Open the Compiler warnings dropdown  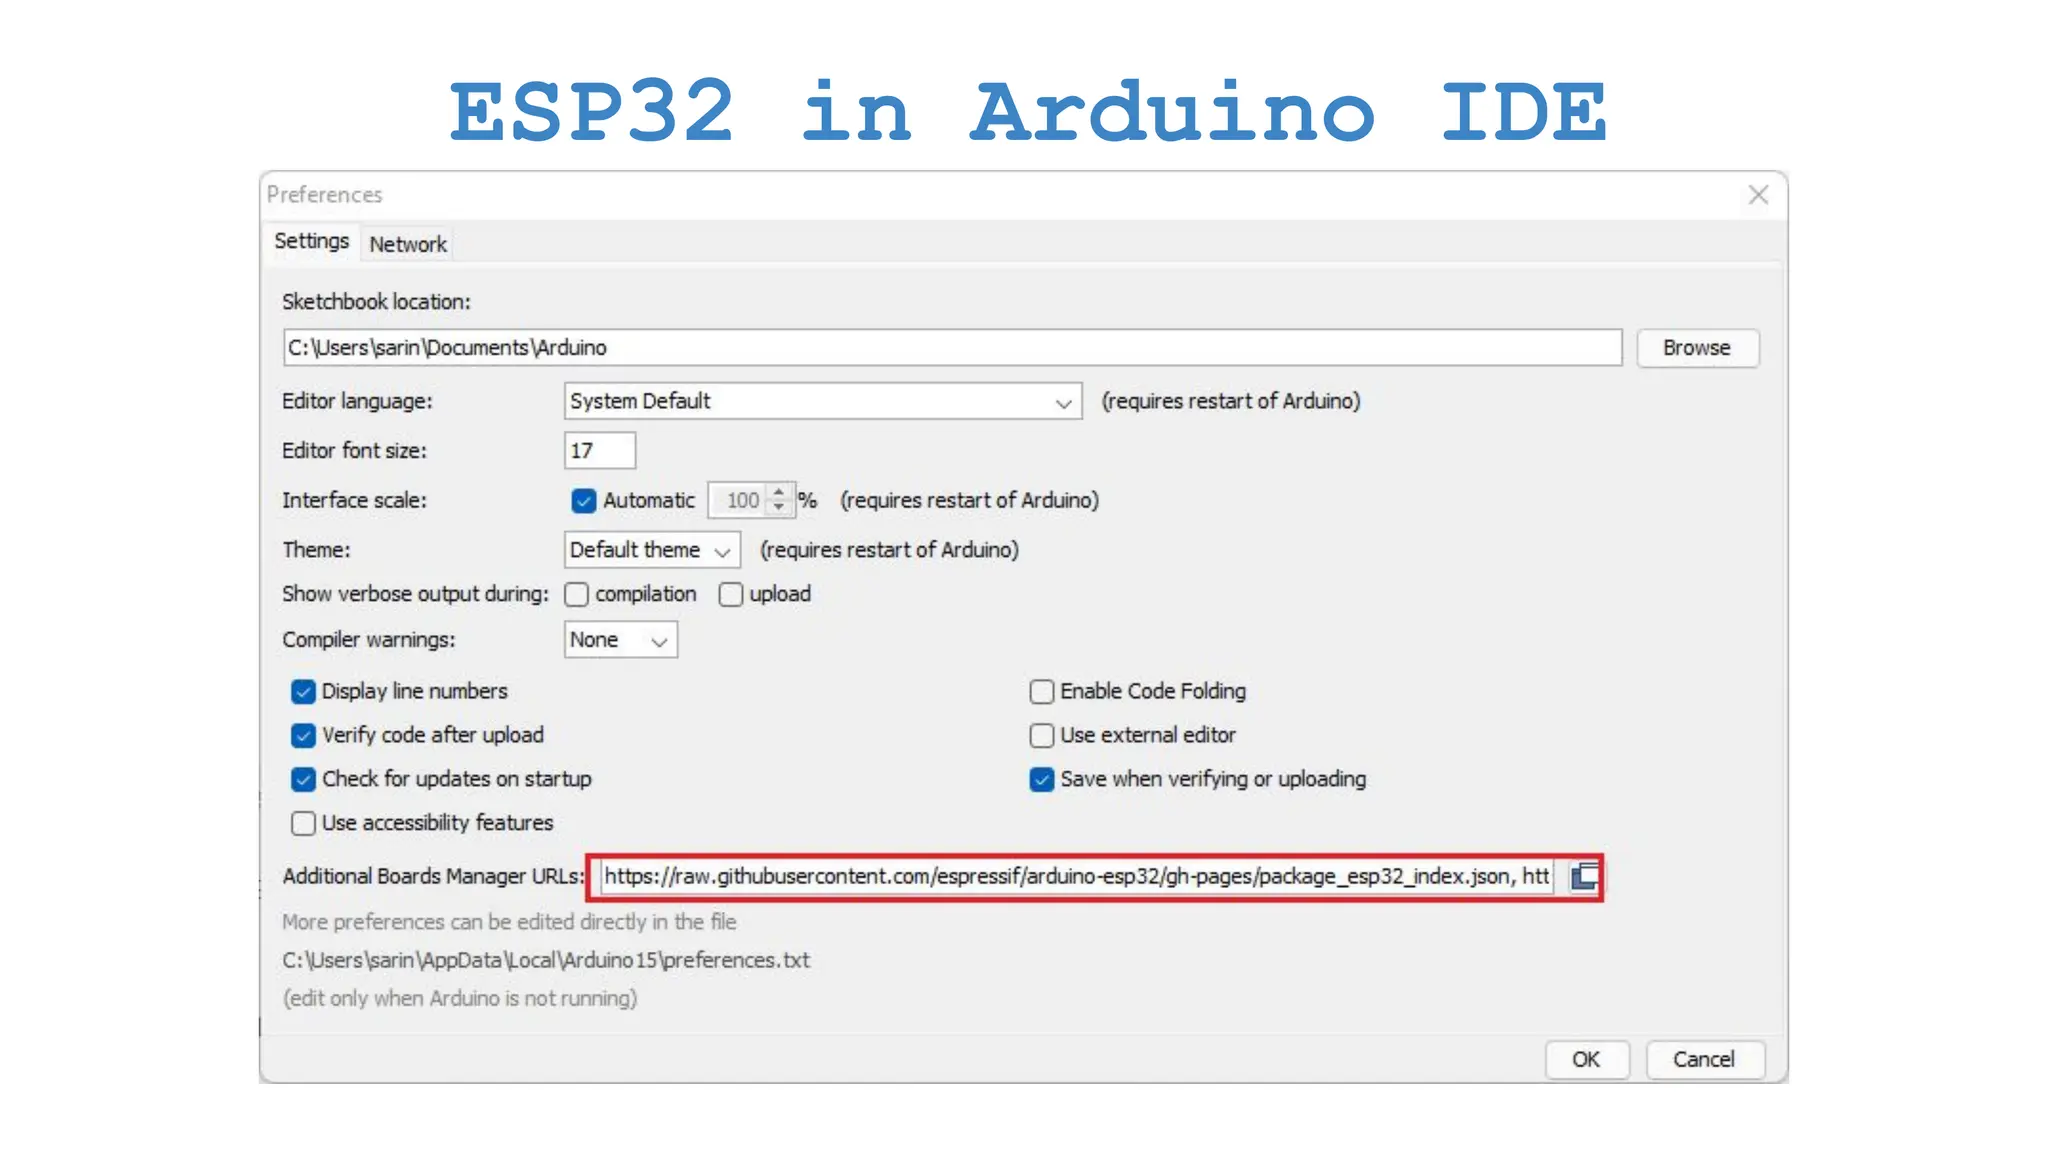point(620,640)
